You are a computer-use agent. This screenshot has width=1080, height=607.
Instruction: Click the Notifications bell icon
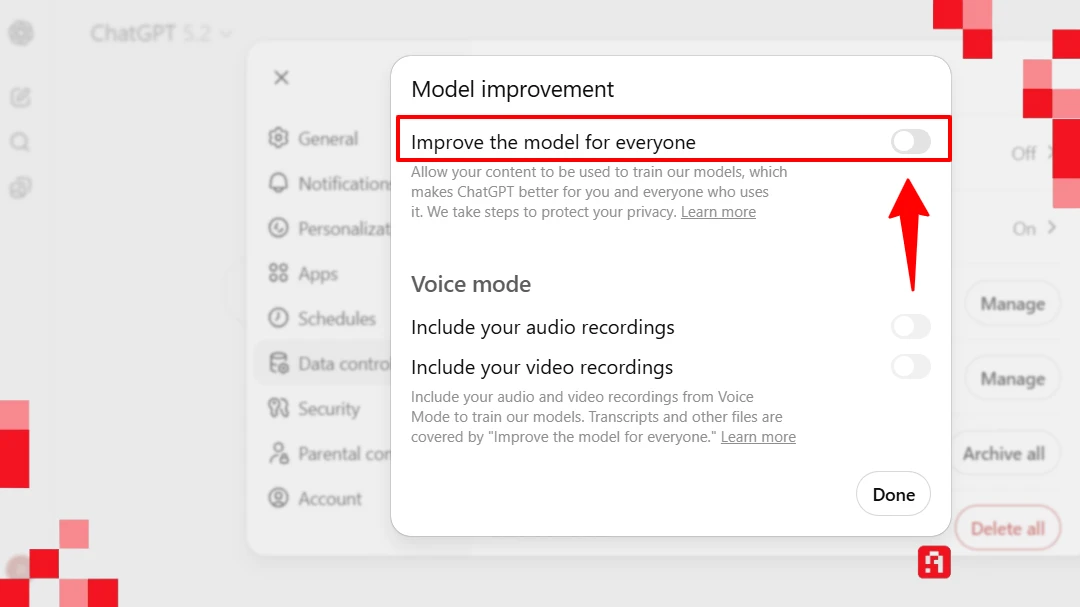click(279, 183)
